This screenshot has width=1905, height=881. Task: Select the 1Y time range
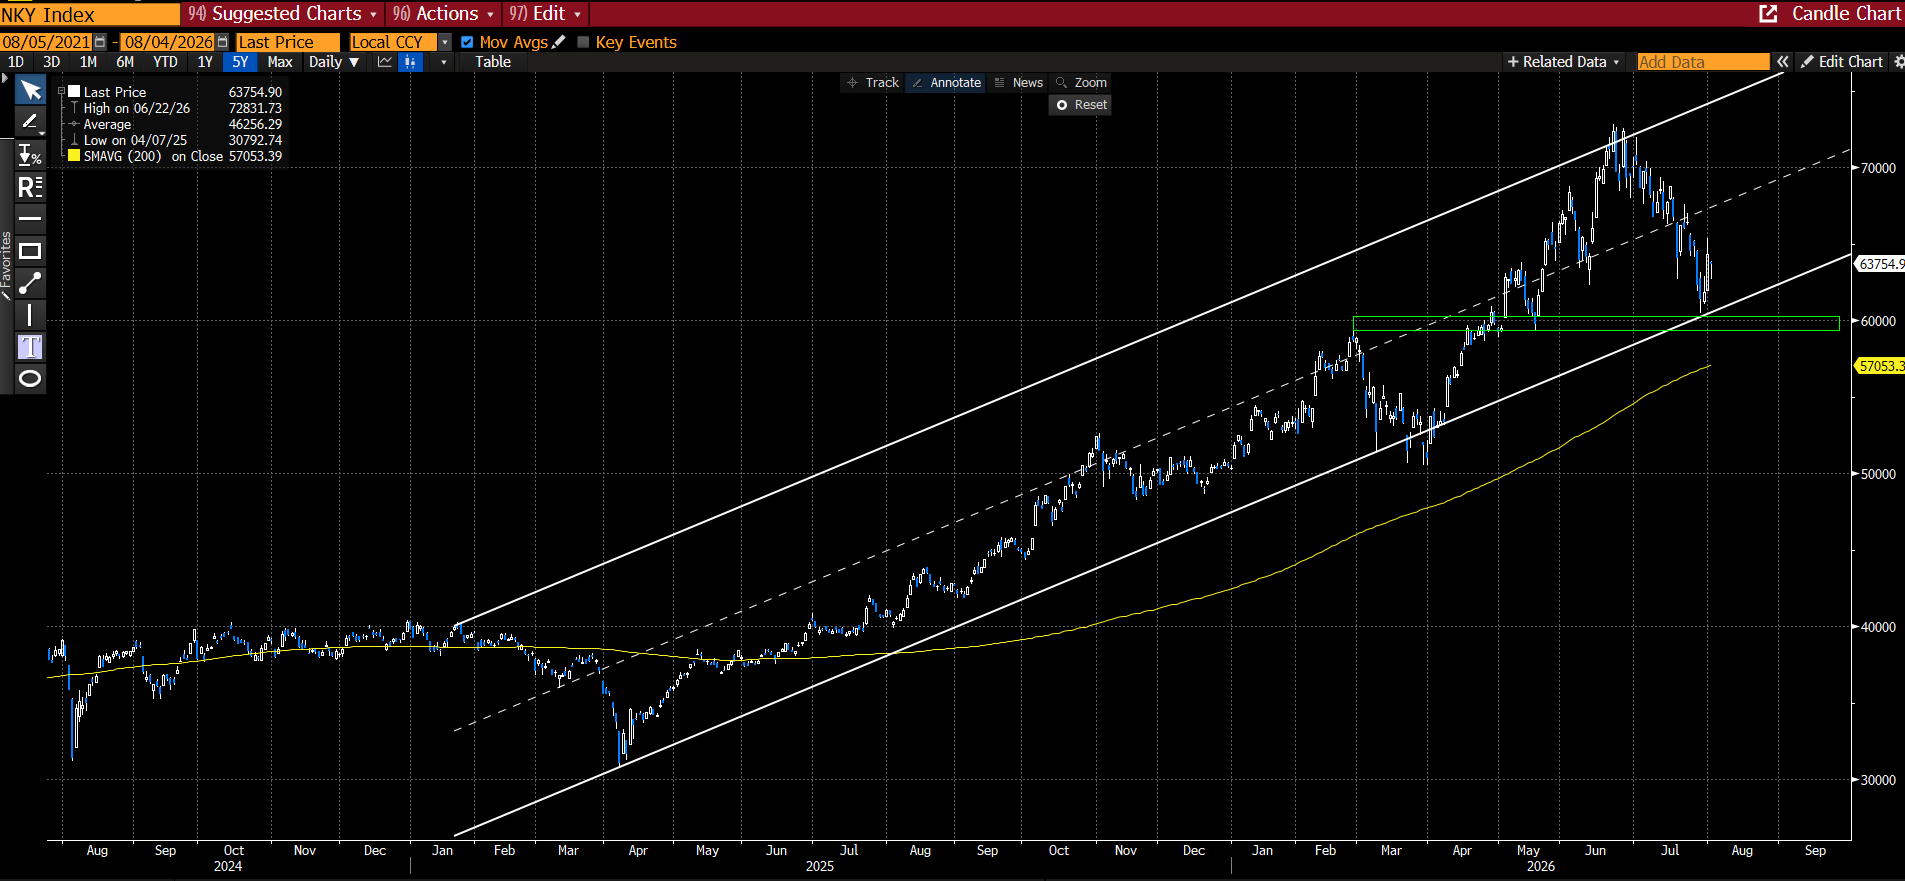tap(205, 62)
